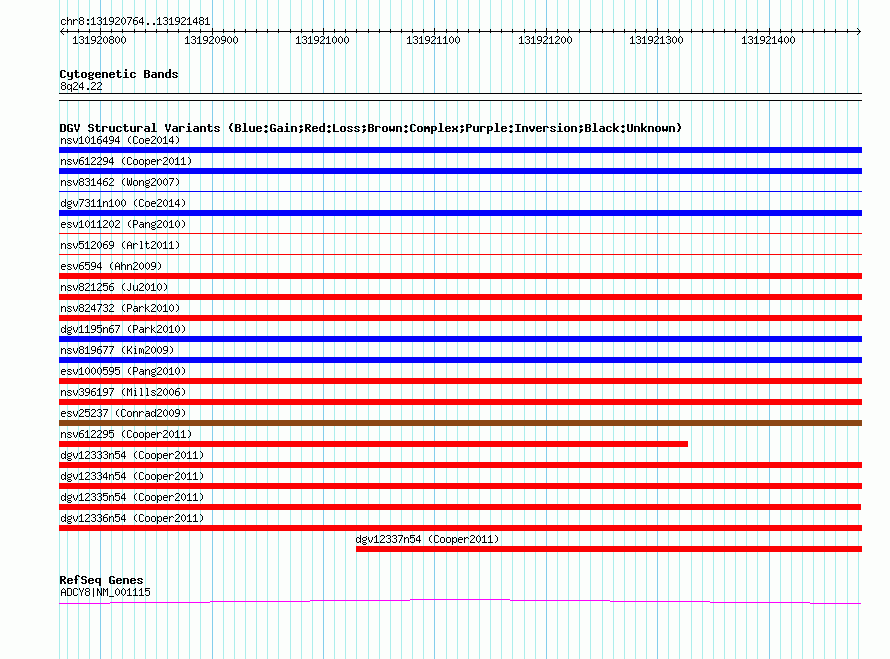The image size is (890, 659).
Task: Select the red bar under nsv396197
Action: click(460, 402)
